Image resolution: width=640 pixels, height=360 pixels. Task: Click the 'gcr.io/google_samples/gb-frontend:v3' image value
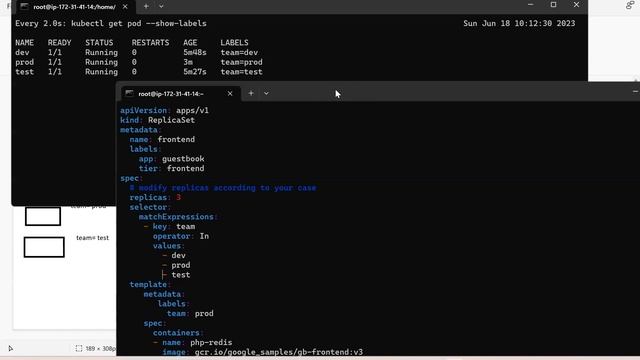pyautogui.click(x=279, y=352)
